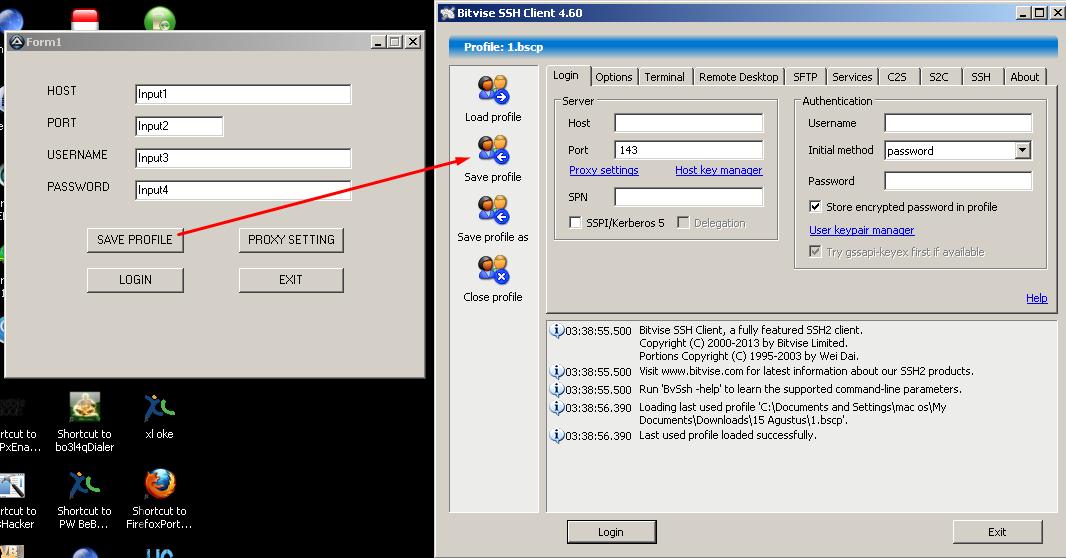Viewport: 1066px width, 558px height.
Task: Click the Bitvise SSH Client title bar icon
Action: [x=447, y=13]
